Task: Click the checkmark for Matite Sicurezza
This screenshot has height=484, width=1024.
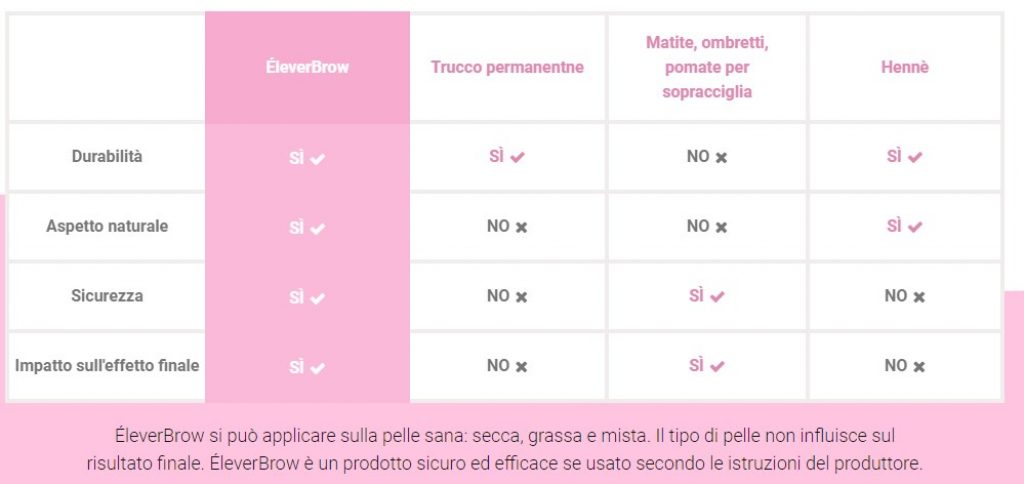Action: pyautogui.click(x=717, y=297)
